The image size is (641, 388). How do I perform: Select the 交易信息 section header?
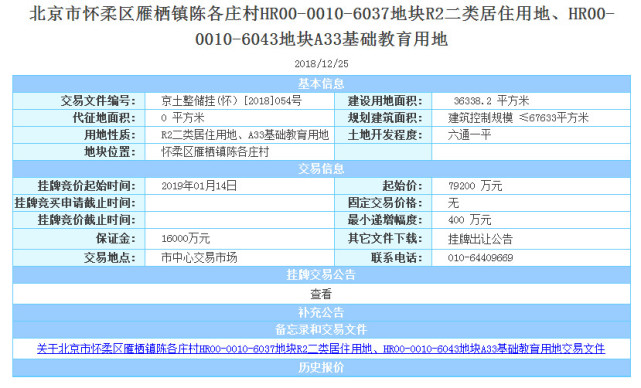pyautogui.click(x=321, y=168)
